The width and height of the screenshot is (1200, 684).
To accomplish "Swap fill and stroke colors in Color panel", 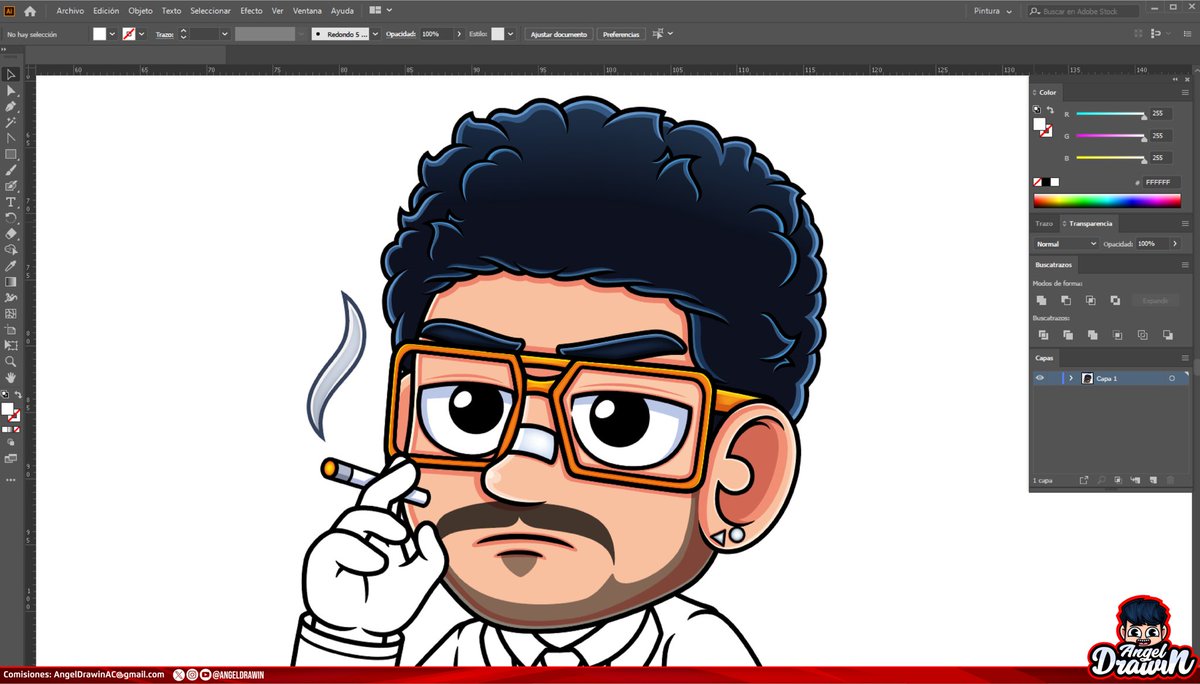I will 1050,109.
